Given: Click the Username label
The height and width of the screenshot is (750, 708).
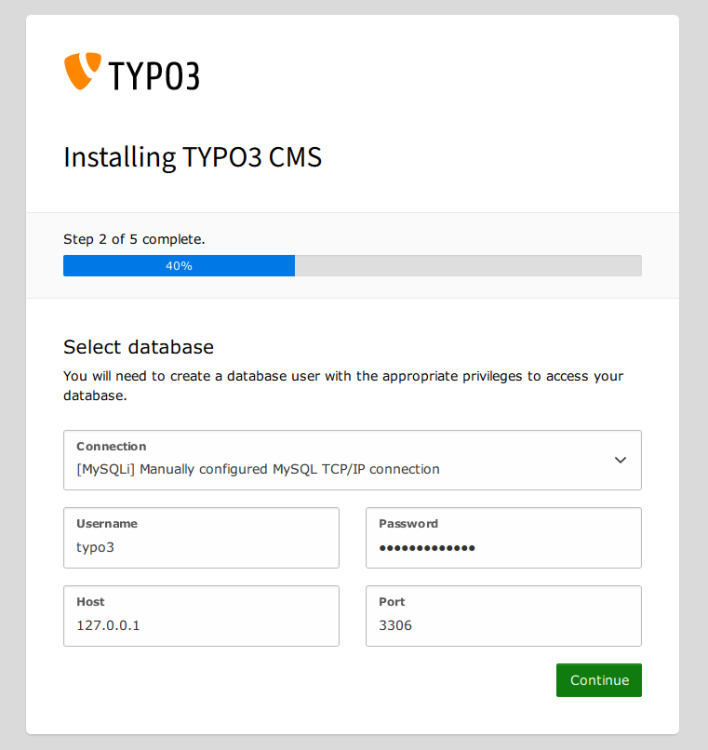Looking at the screenshot, I should [x=107, y=523].
